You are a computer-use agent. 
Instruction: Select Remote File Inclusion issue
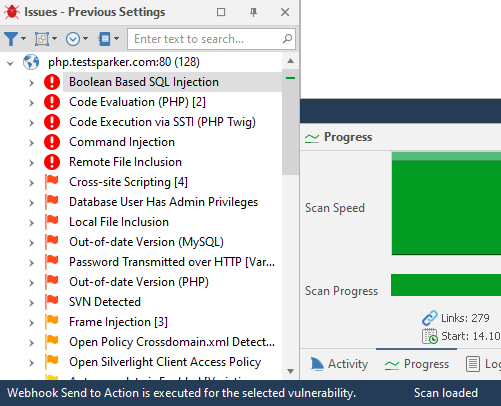[125, 162]
